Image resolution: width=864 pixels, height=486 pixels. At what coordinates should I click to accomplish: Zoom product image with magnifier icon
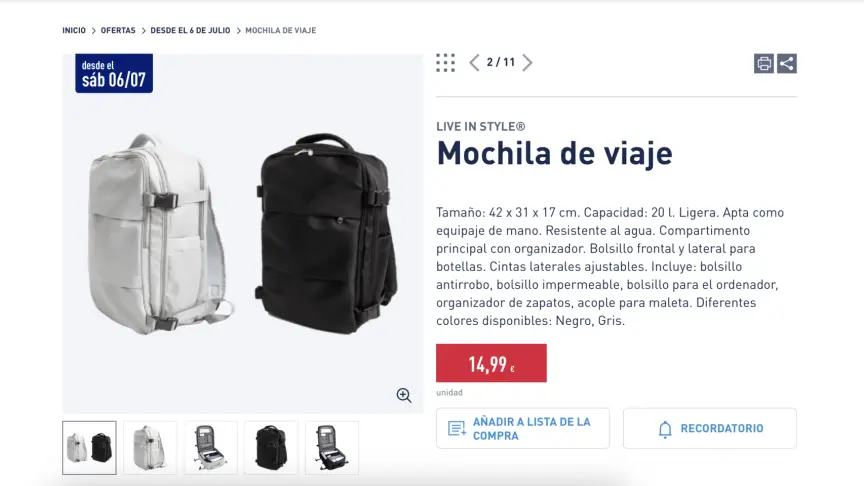pos(404,395)
